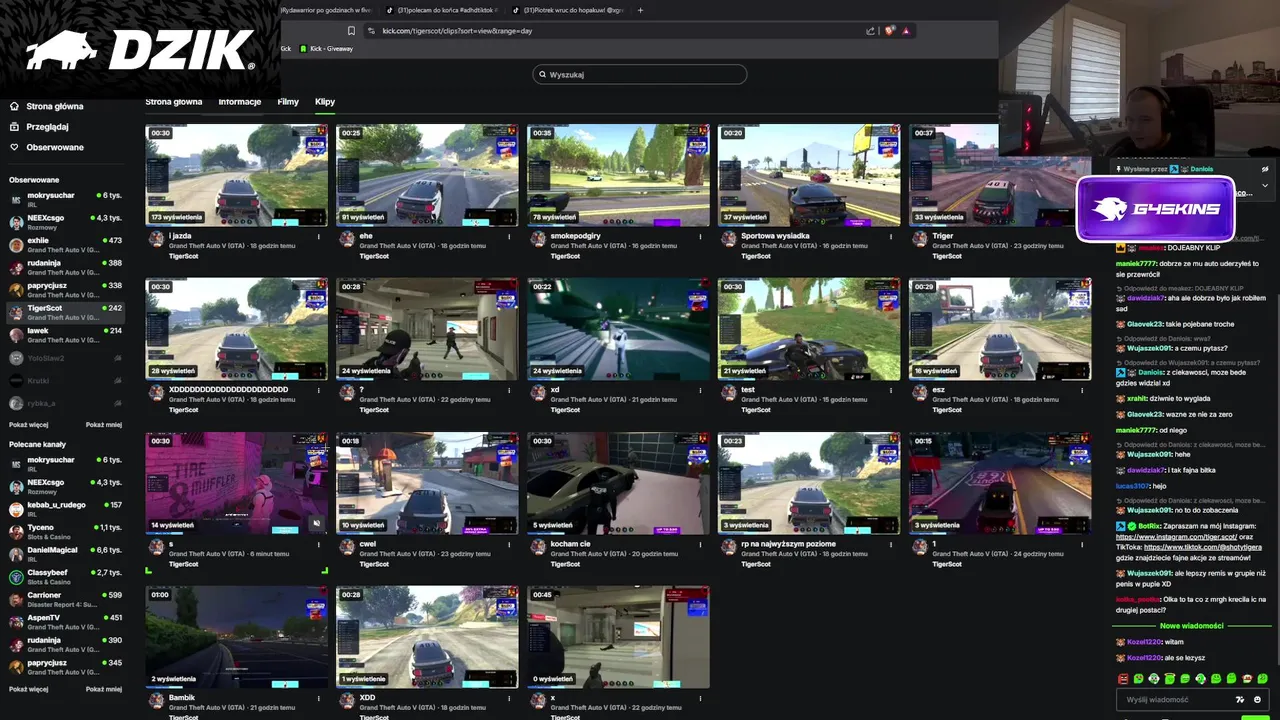Open options menu for clip 'ehe'

[x=510, y=237]
